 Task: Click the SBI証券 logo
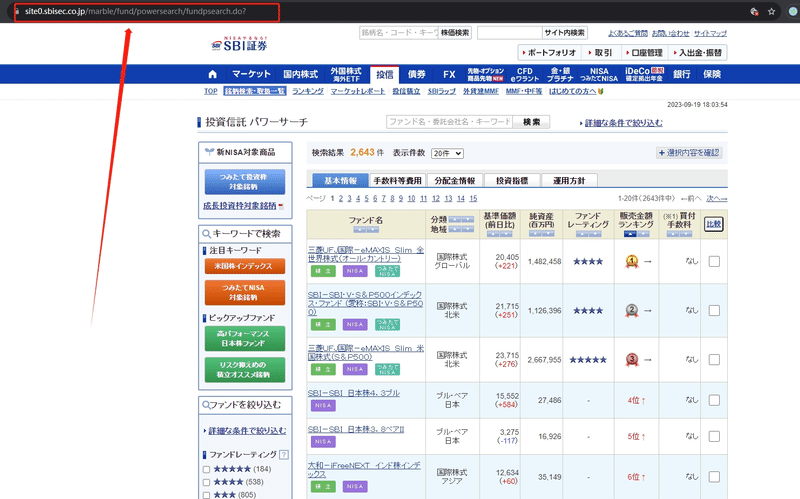coord(240,44)
